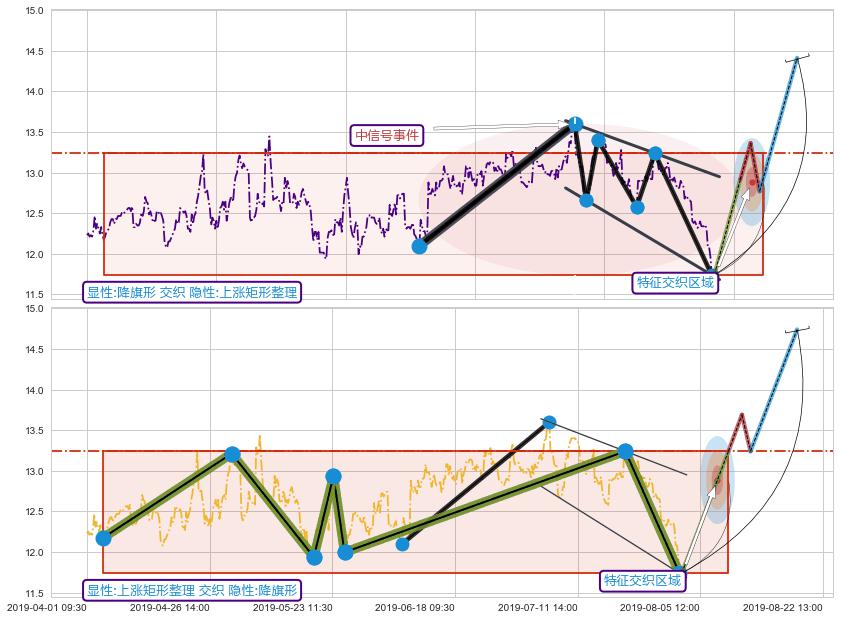The width and height of the screenshot is (842, 620).
Task: Click bottom chart's rightmost blue marker at 13.25
Action: click(x=625, y=451)
